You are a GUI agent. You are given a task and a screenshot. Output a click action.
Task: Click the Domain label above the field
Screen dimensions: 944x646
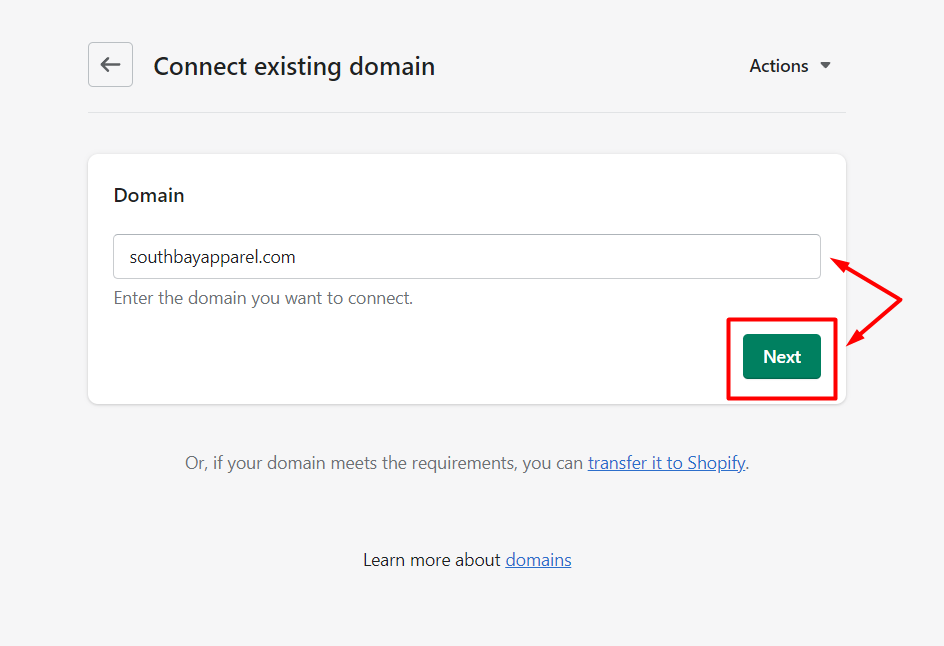[x=149, y=195]
